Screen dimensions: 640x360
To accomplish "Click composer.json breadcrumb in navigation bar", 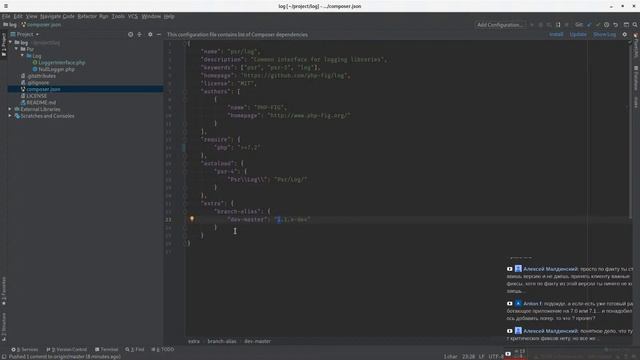I will tap(40, 25).
